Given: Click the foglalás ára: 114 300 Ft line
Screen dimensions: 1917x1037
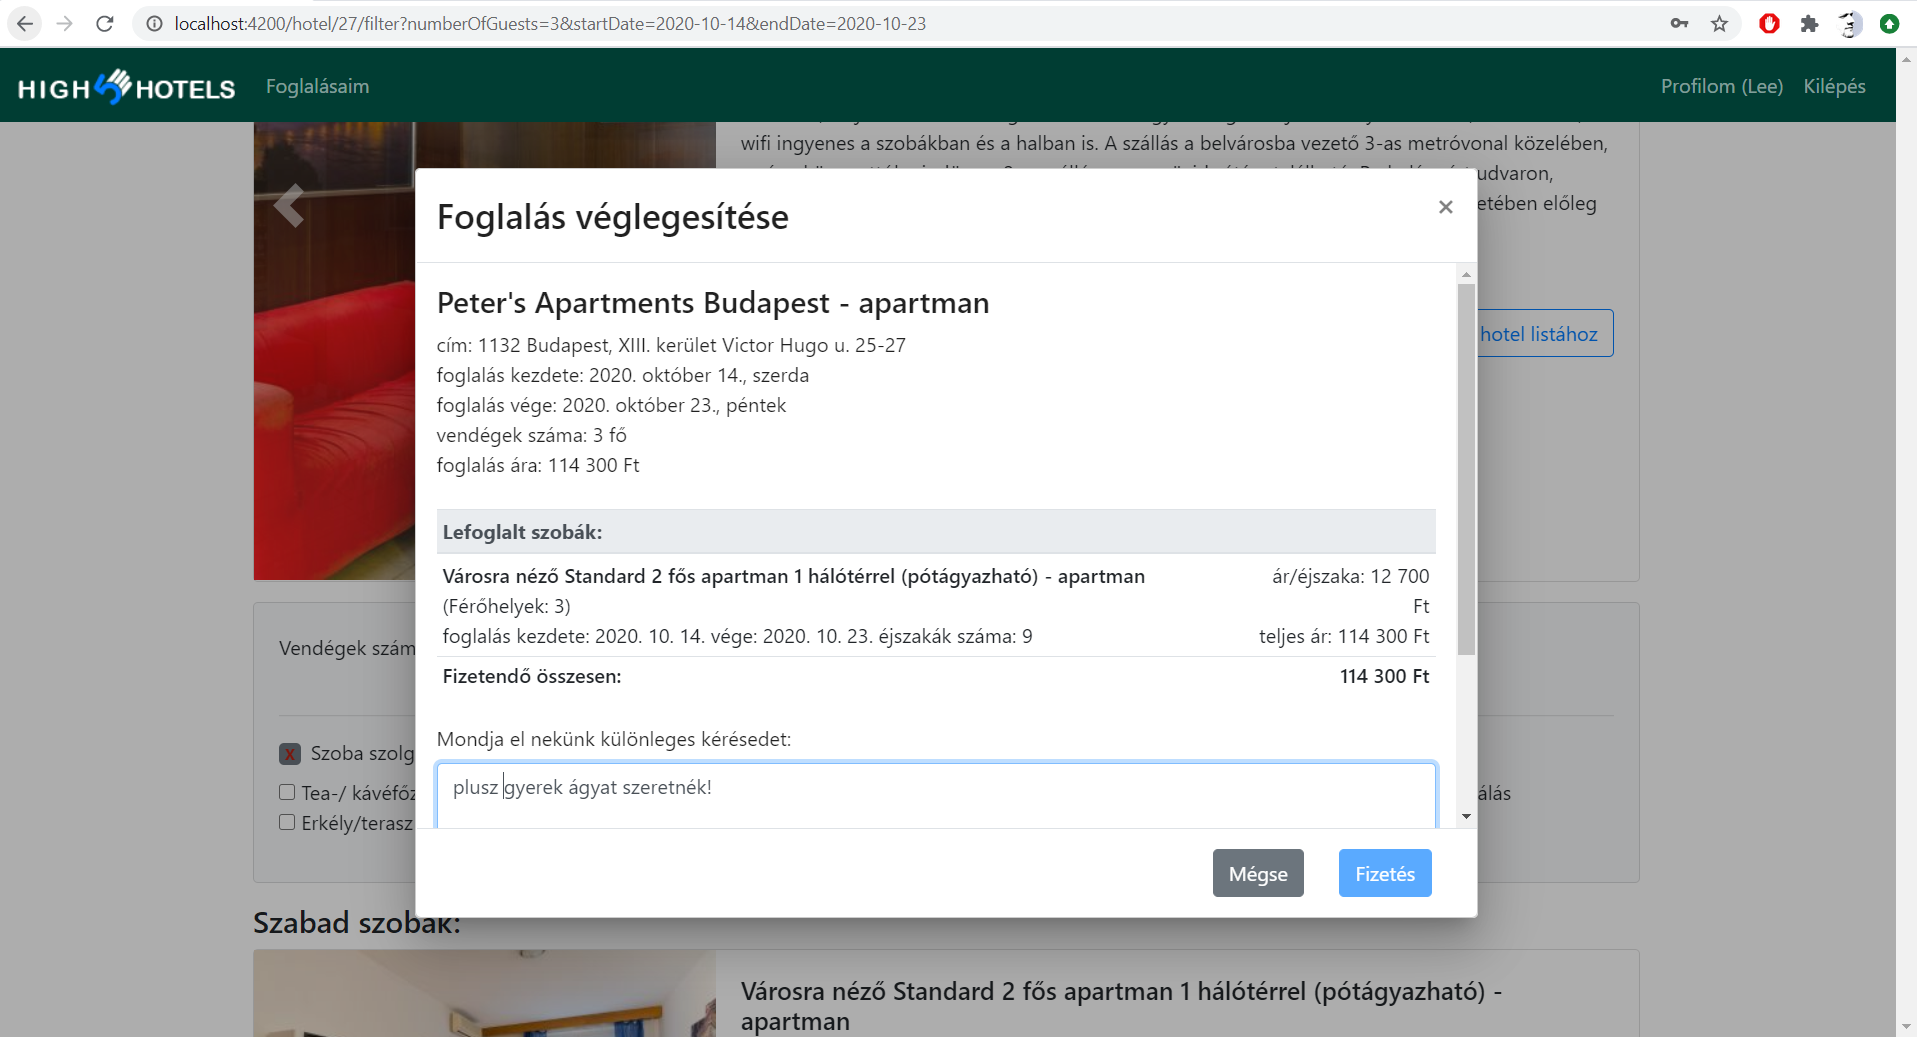Looking at the screenshot, I should point(538,465).
